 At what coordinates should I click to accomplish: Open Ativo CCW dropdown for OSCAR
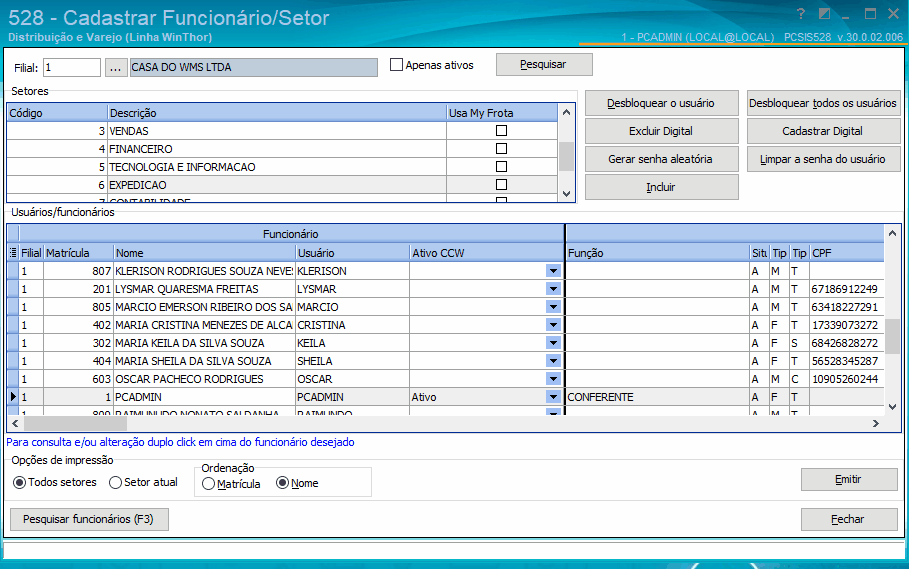553,378
